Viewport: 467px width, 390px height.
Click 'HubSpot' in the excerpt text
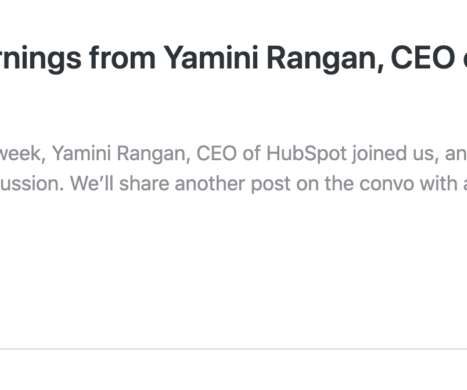pos(307,154)
